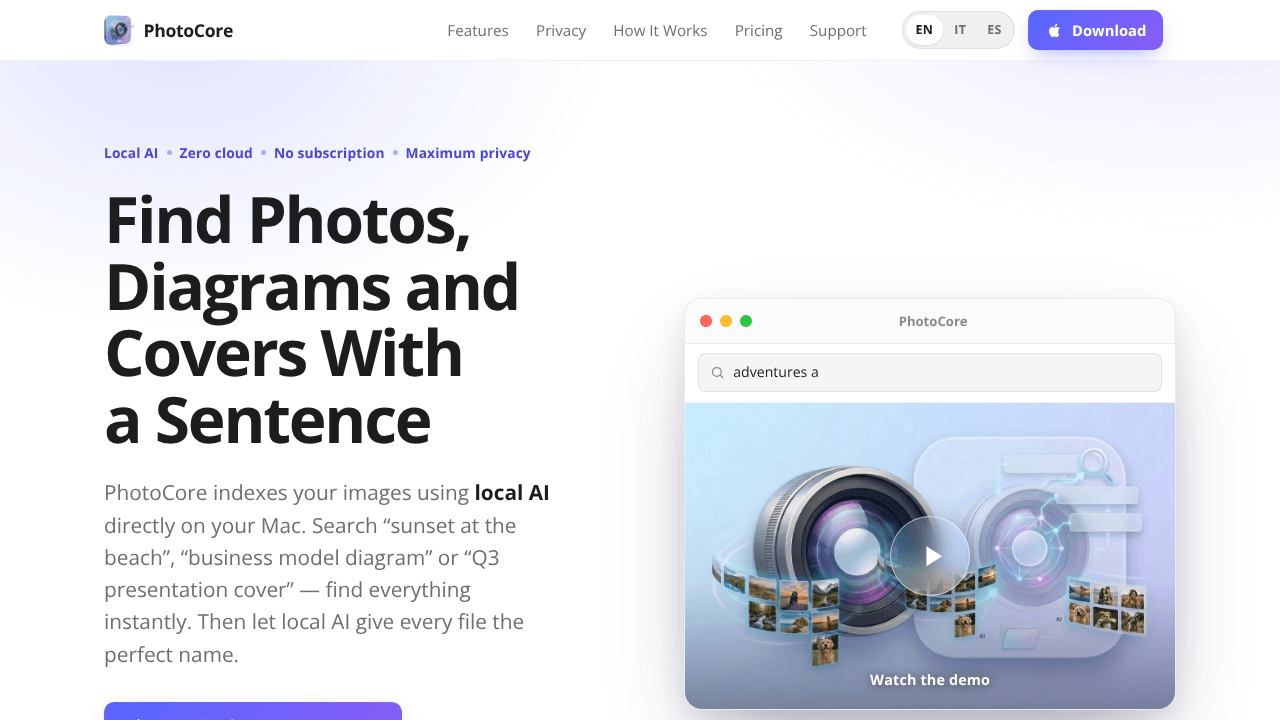Screen dimensions: 1280x720
Task: Click the PhotoCore demo window title
Action: pos(933,321)
